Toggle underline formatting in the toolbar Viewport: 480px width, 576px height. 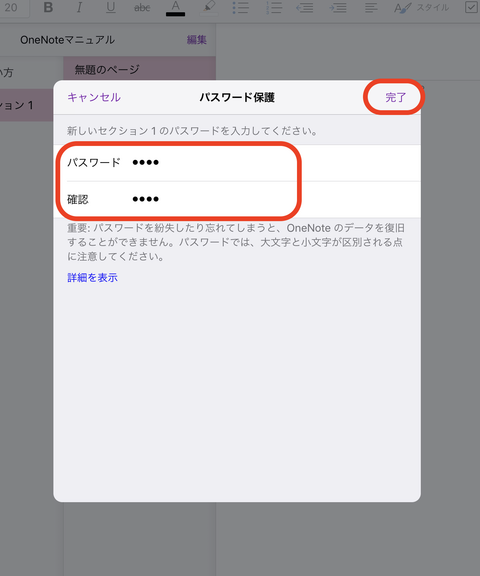click(111, 7)
